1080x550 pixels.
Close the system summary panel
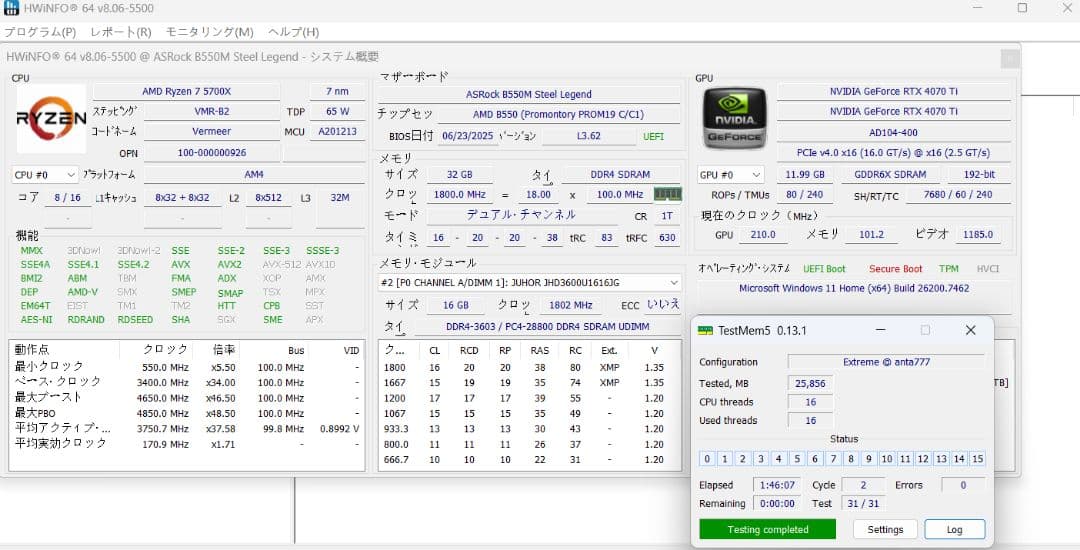click(x=1010, y=59)
